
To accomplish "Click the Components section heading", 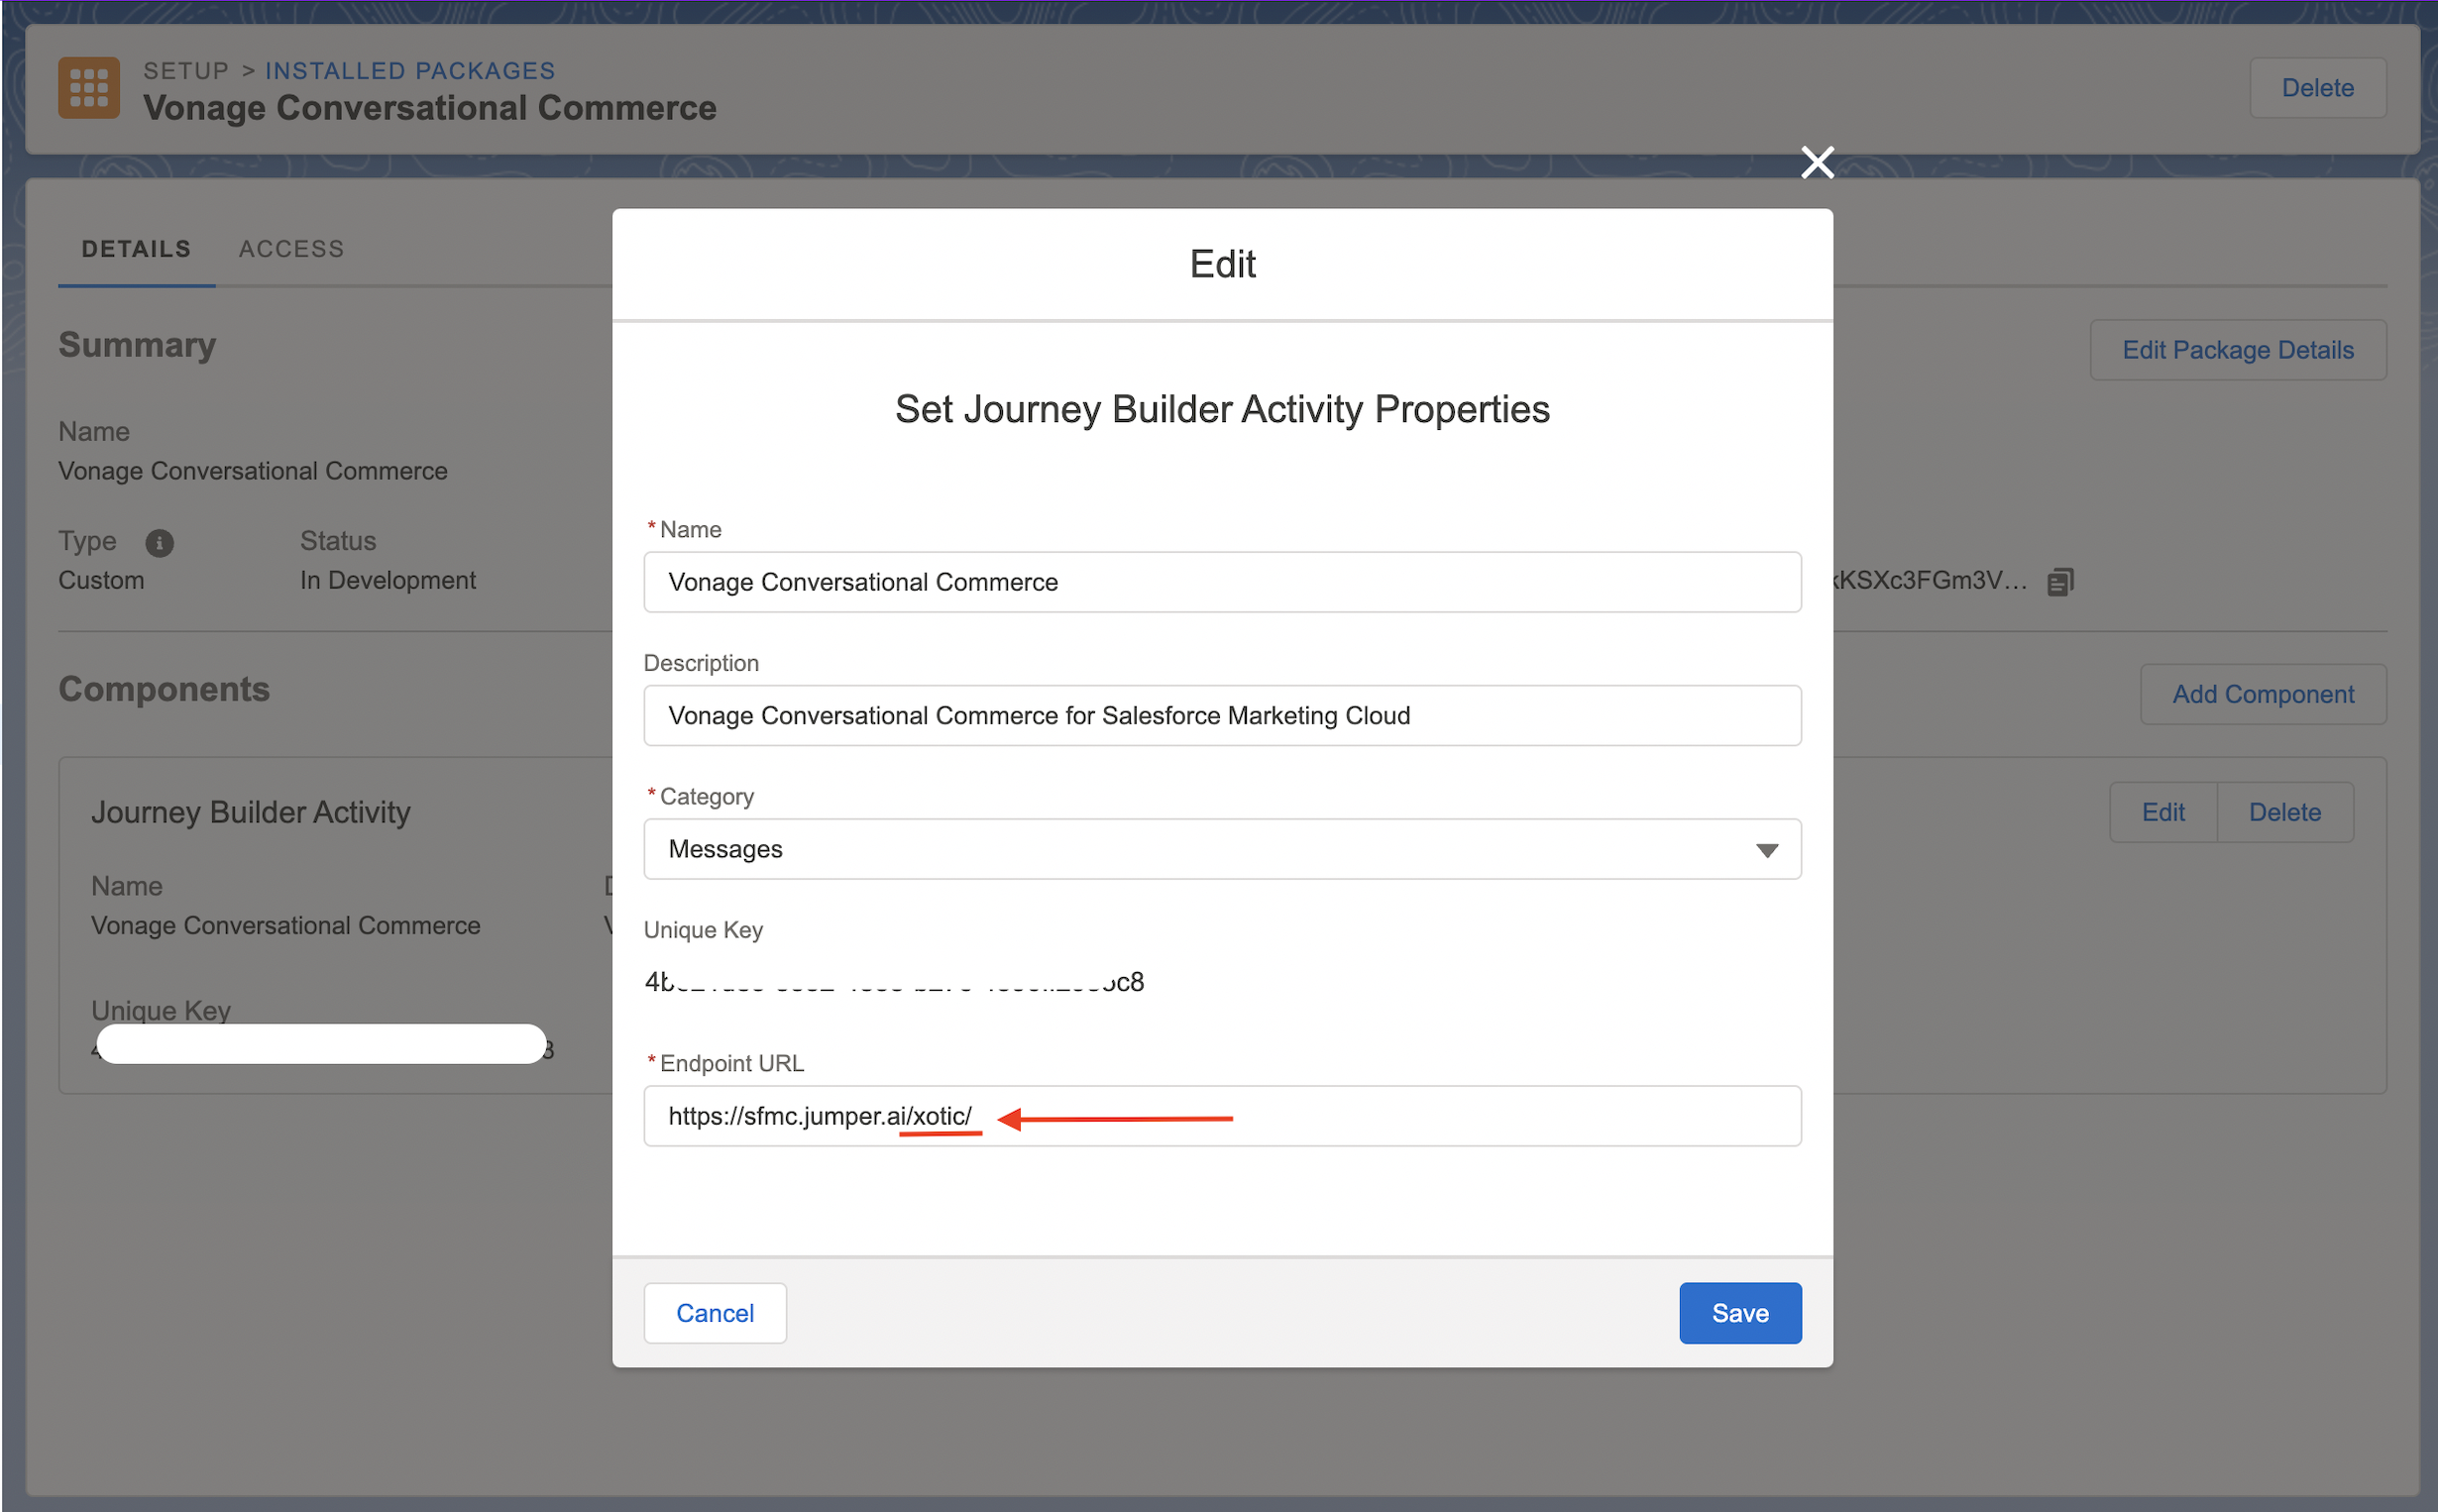I will pyautogui.click(x=164, y=689).
